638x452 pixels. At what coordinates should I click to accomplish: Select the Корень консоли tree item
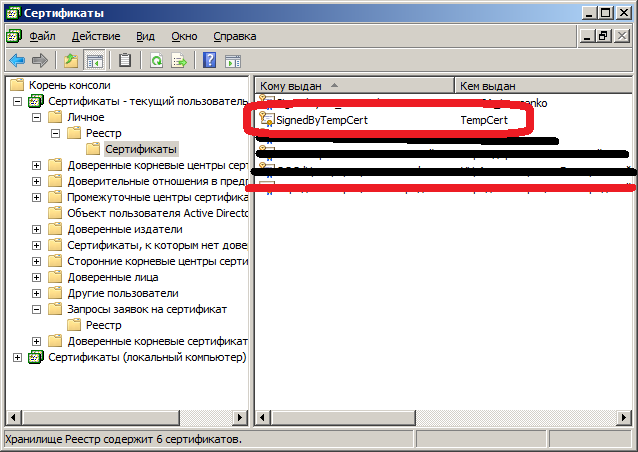70,85
